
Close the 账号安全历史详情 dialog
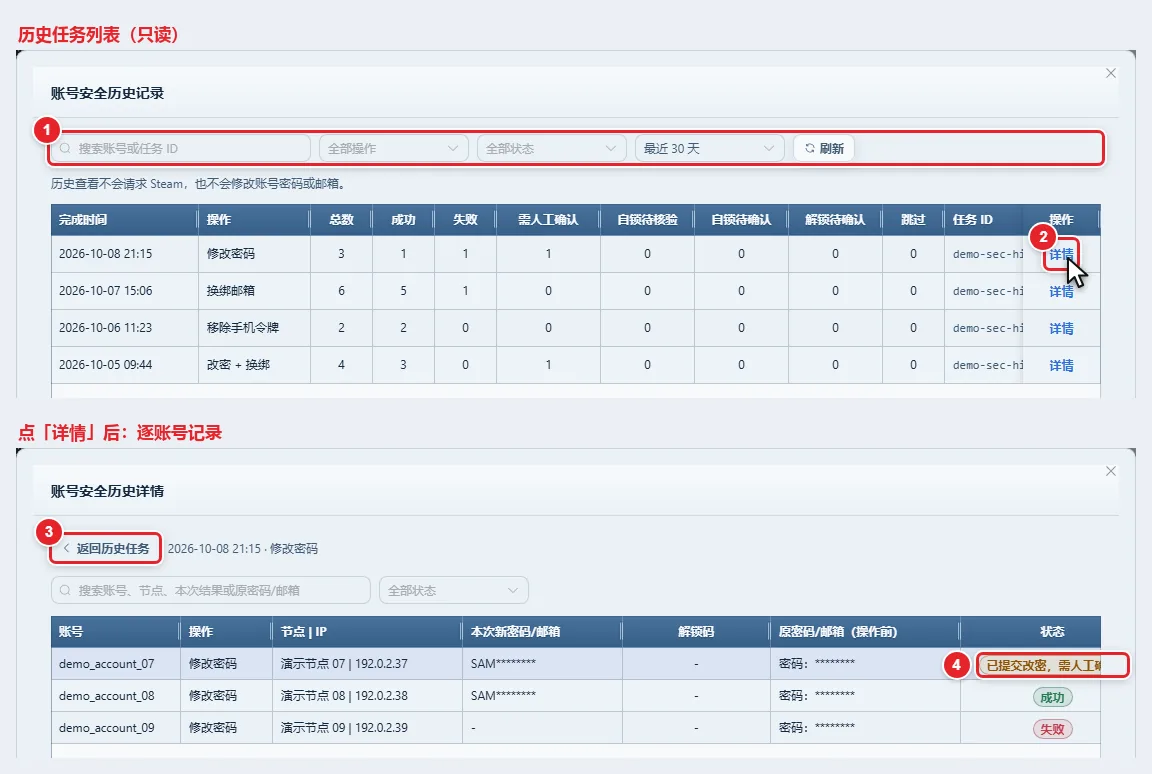[1111, 471]
